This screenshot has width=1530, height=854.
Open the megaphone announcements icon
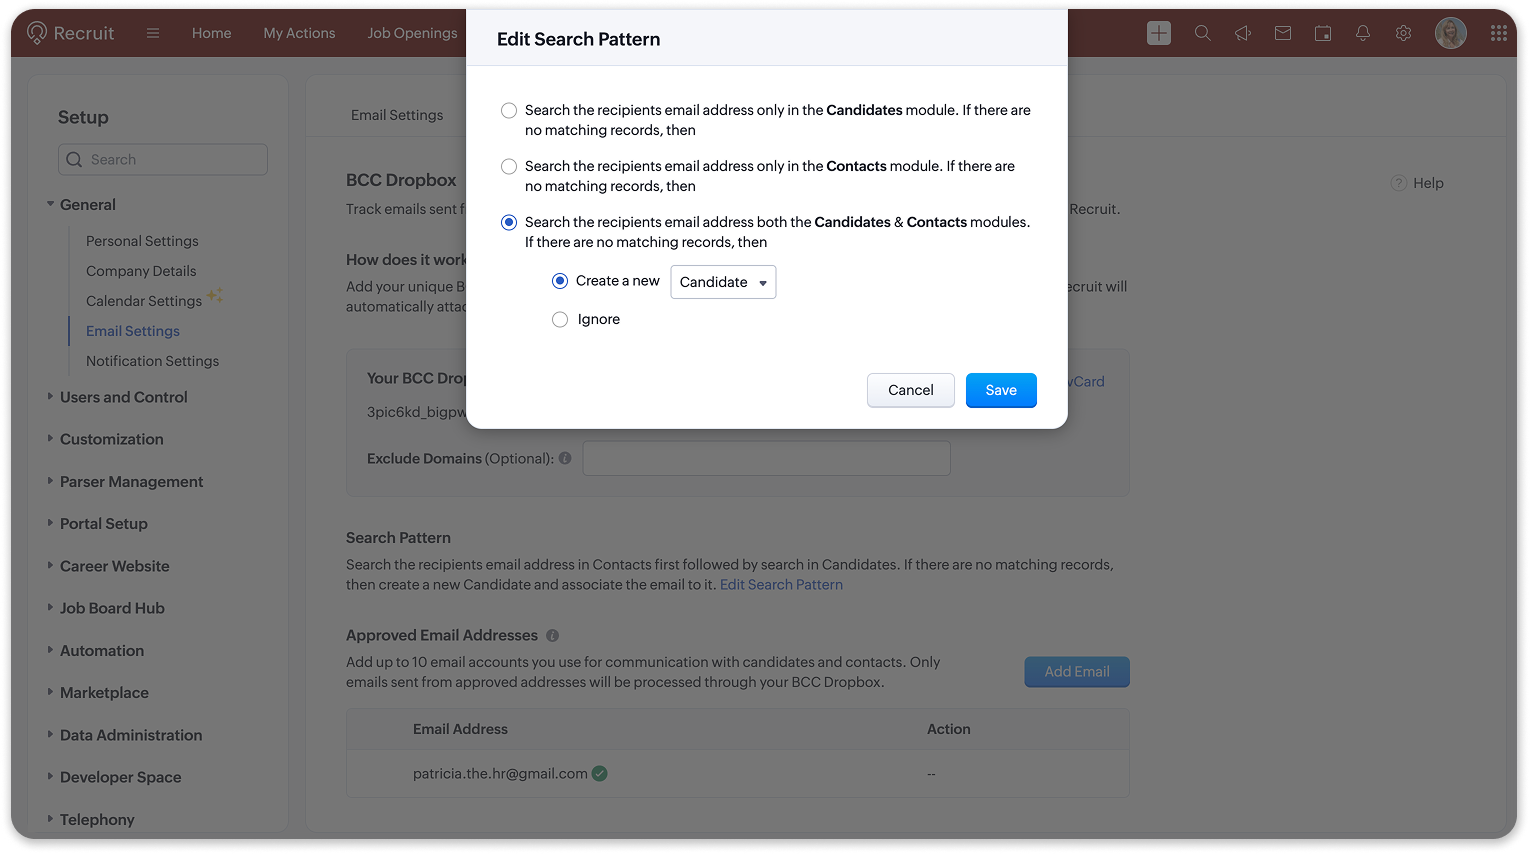coord(1243,33)
